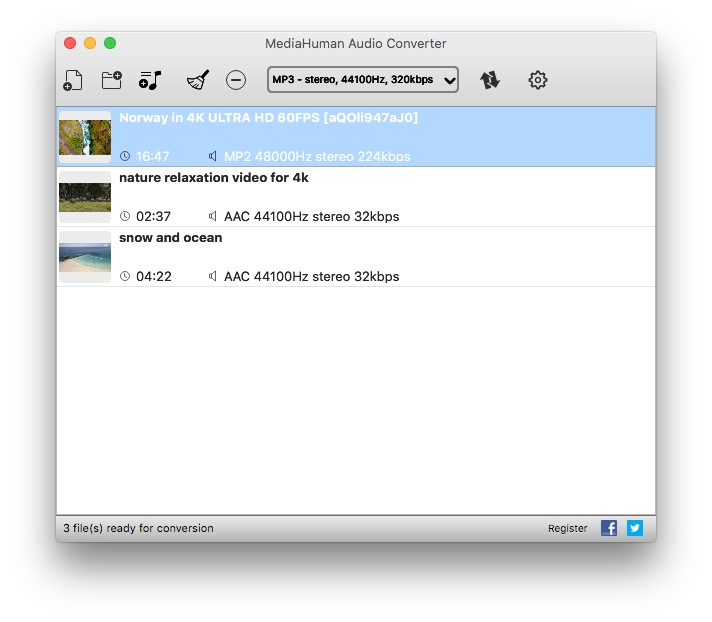Open the MP3 output format dropdown
Viewport: 712px width, 622px height.
[x=362, y=80]
